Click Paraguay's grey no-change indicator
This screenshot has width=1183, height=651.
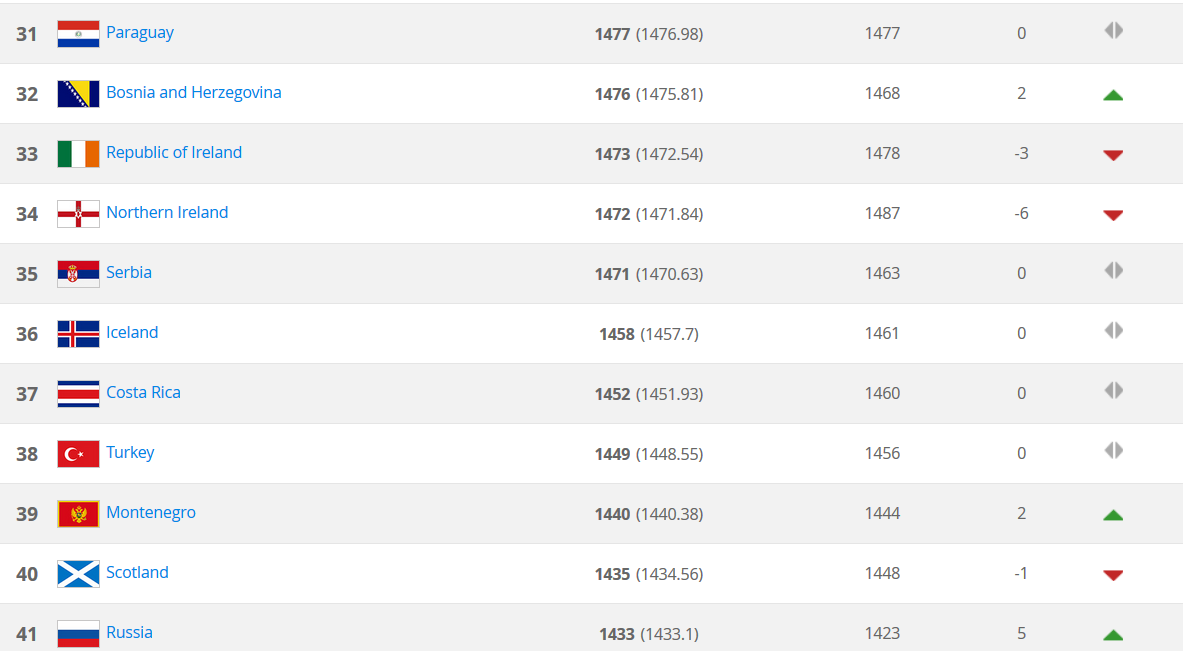1113,31
